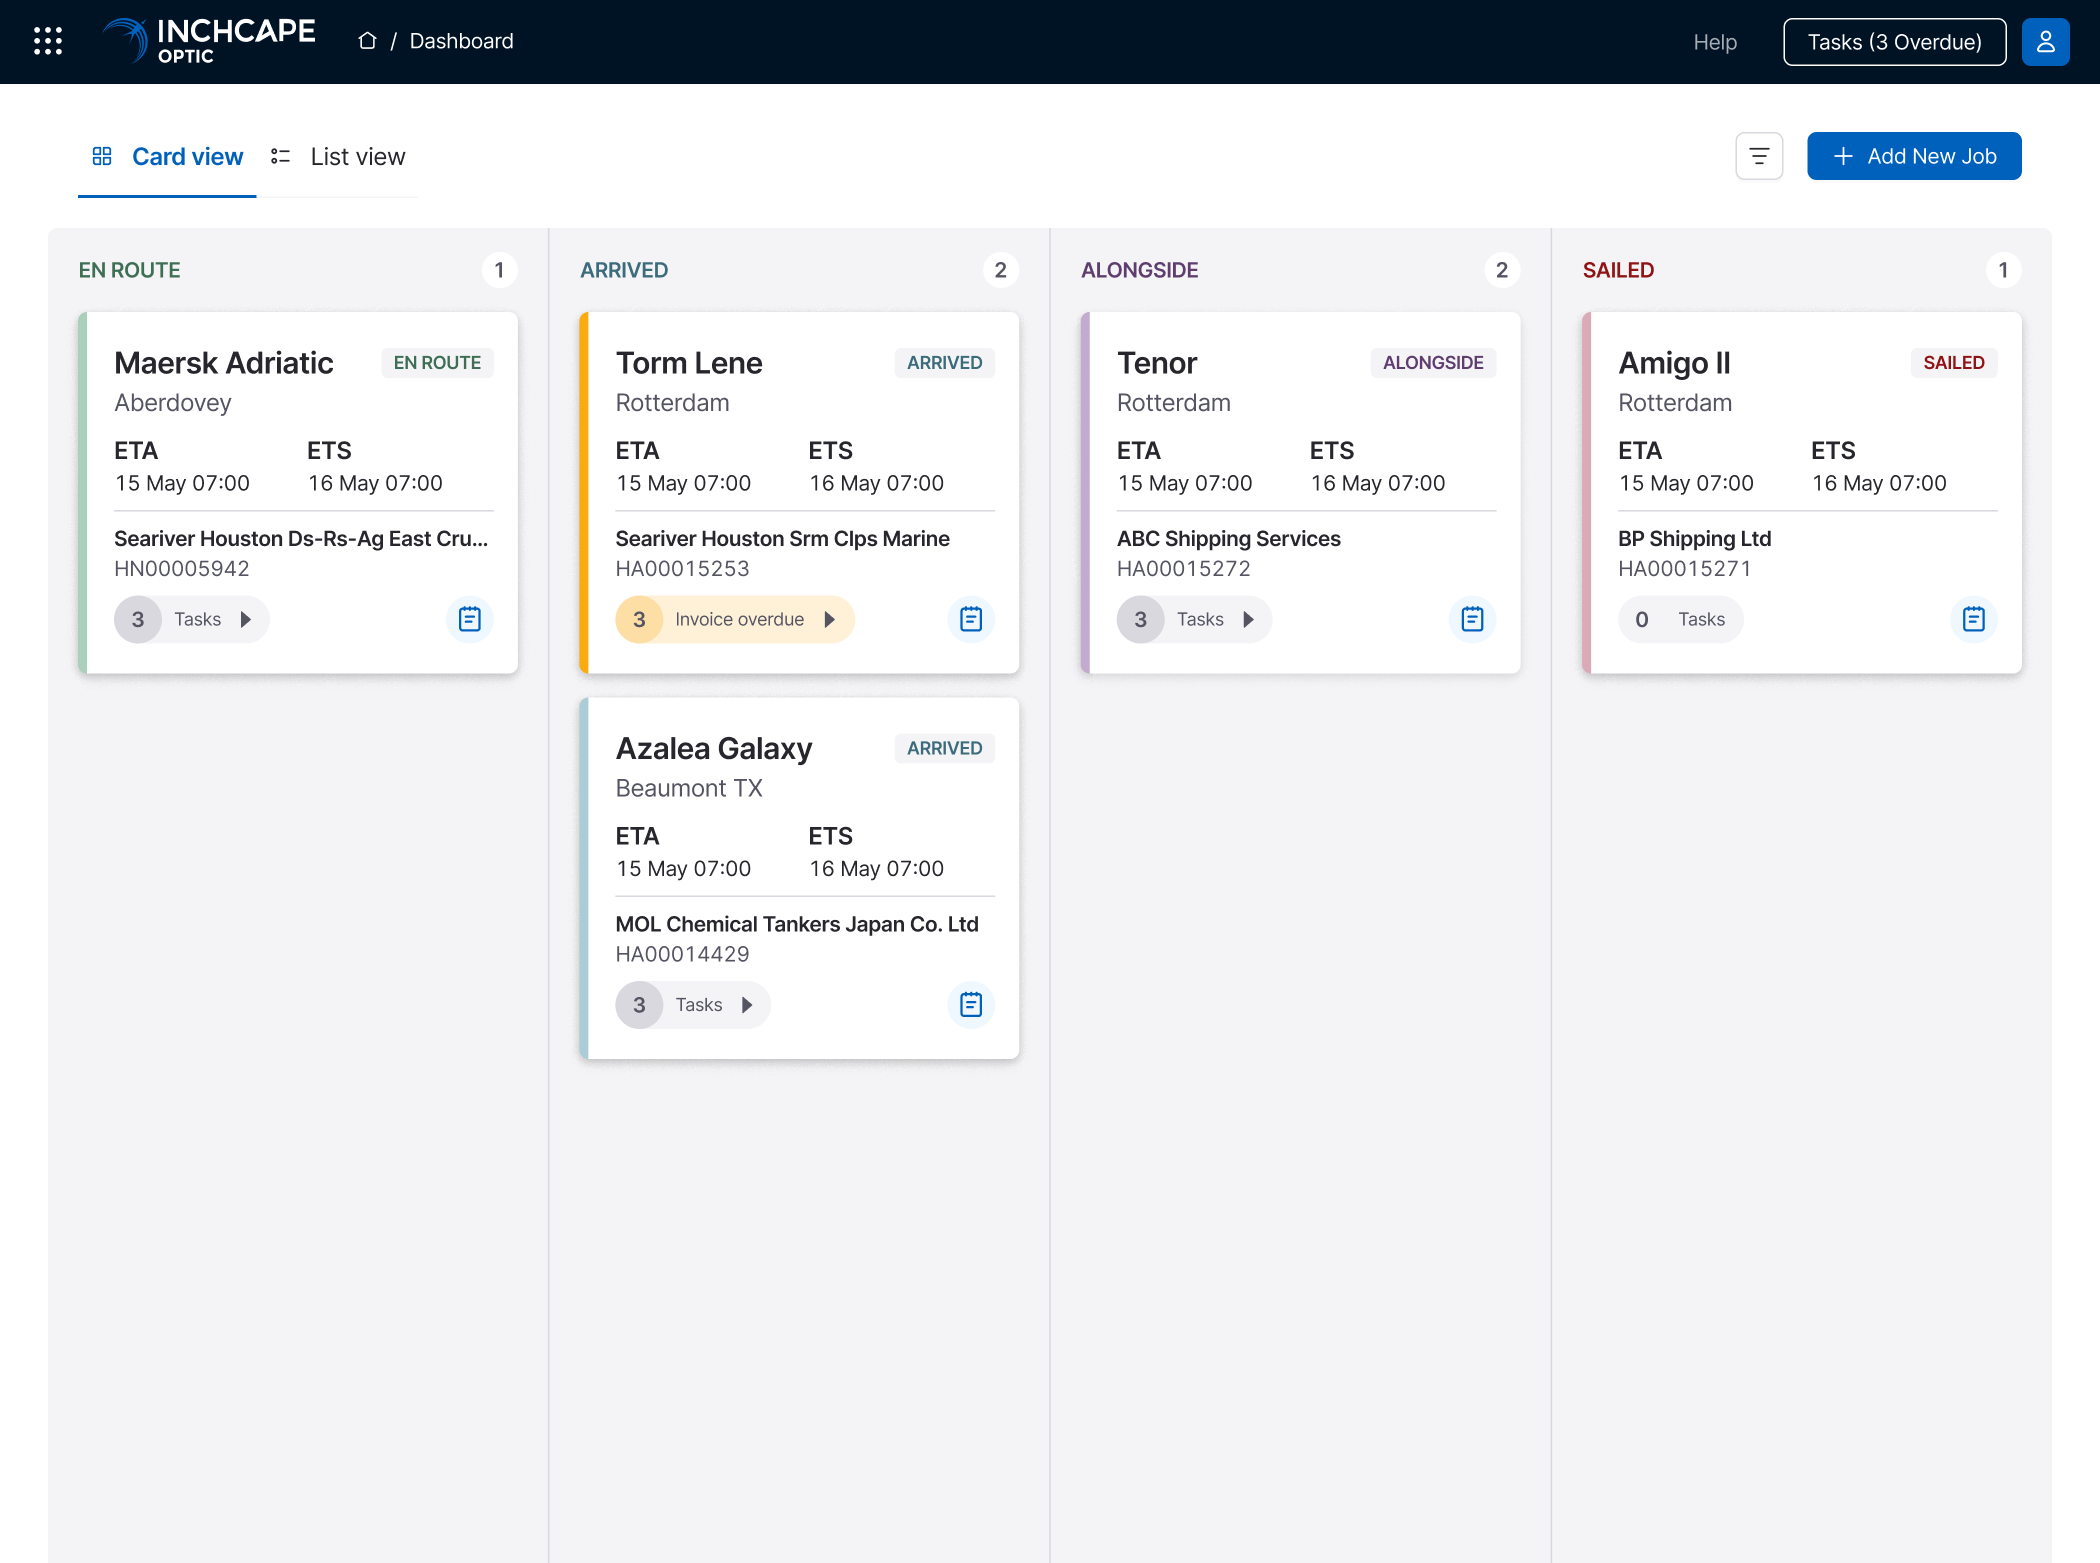The height and width of the screenshot is (1563, 2100).
Task: Click SAILED column header
Action: pos(1618,270)
